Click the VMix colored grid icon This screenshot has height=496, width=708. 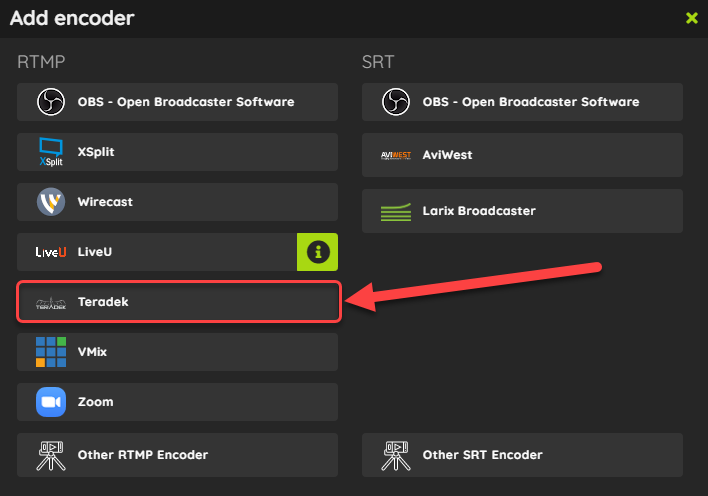click(51, 352)
